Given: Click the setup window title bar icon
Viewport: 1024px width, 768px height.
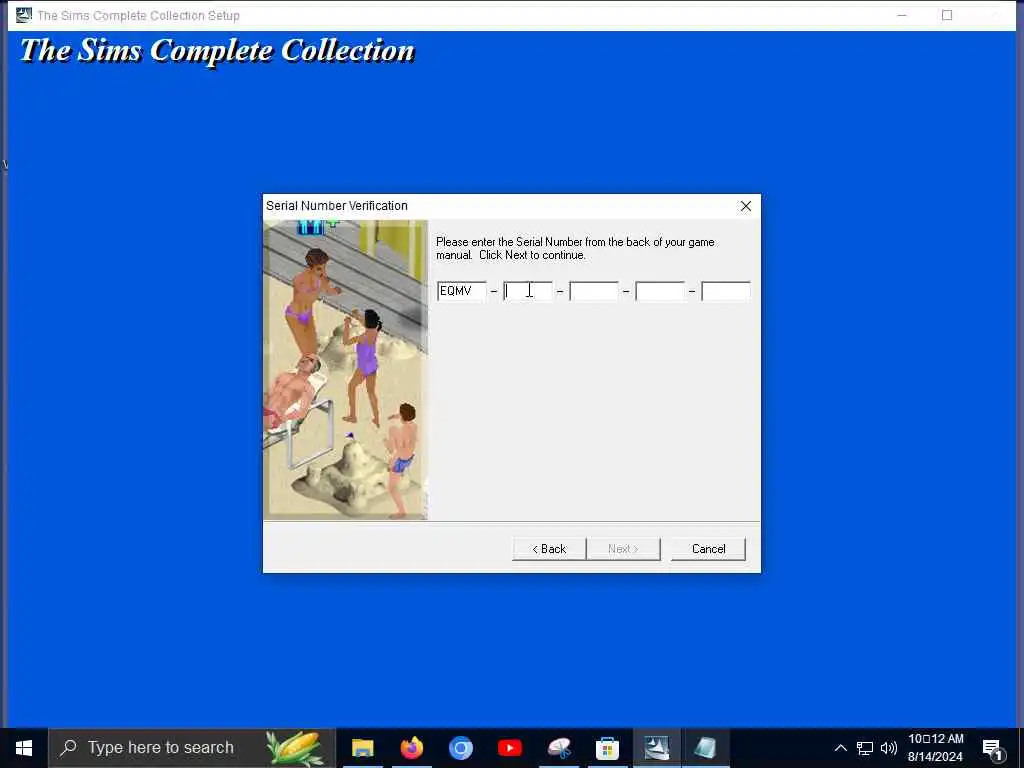Looking at the screenshot, I should click(24, 14).
